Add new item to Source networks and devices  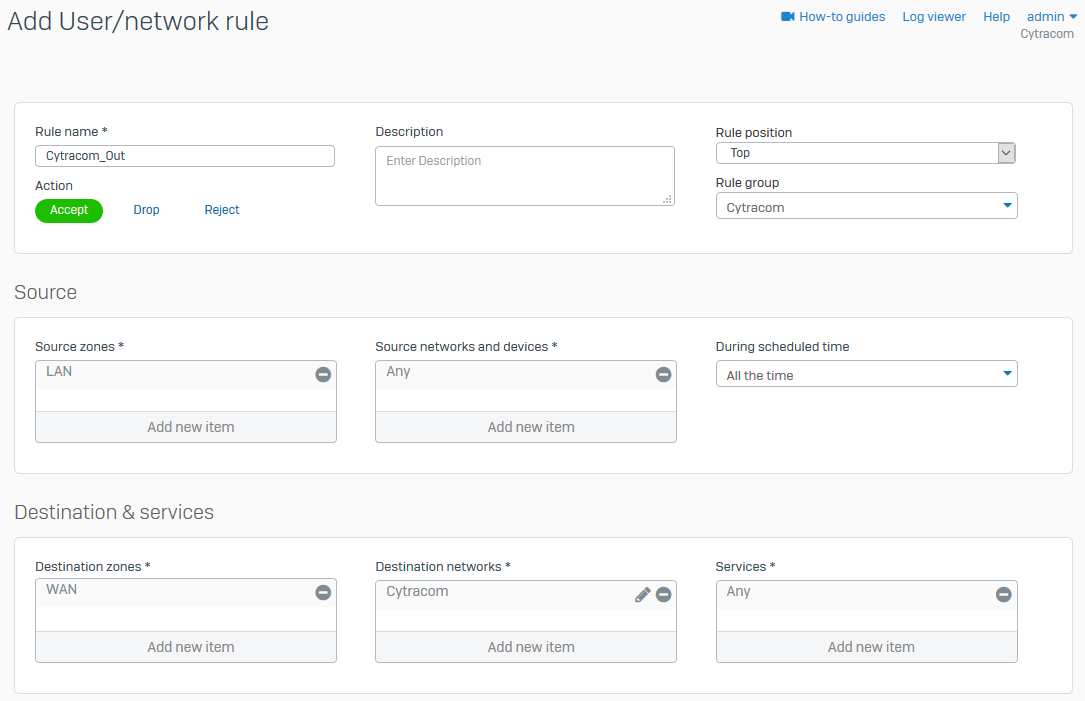(526, 427)
